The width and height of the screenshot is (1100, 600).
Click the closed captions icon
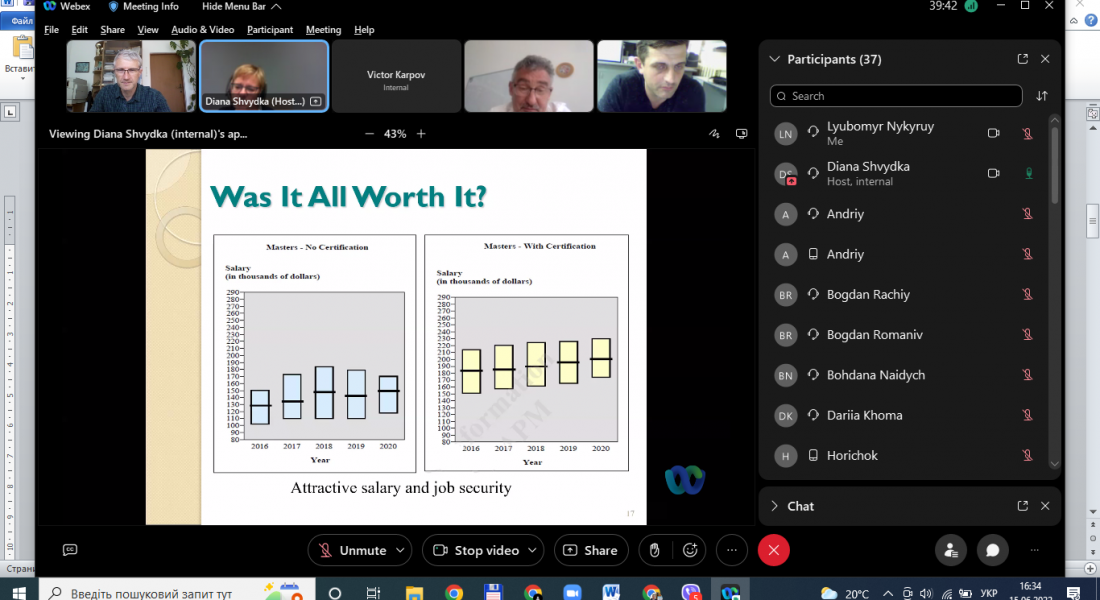[70, 550]
